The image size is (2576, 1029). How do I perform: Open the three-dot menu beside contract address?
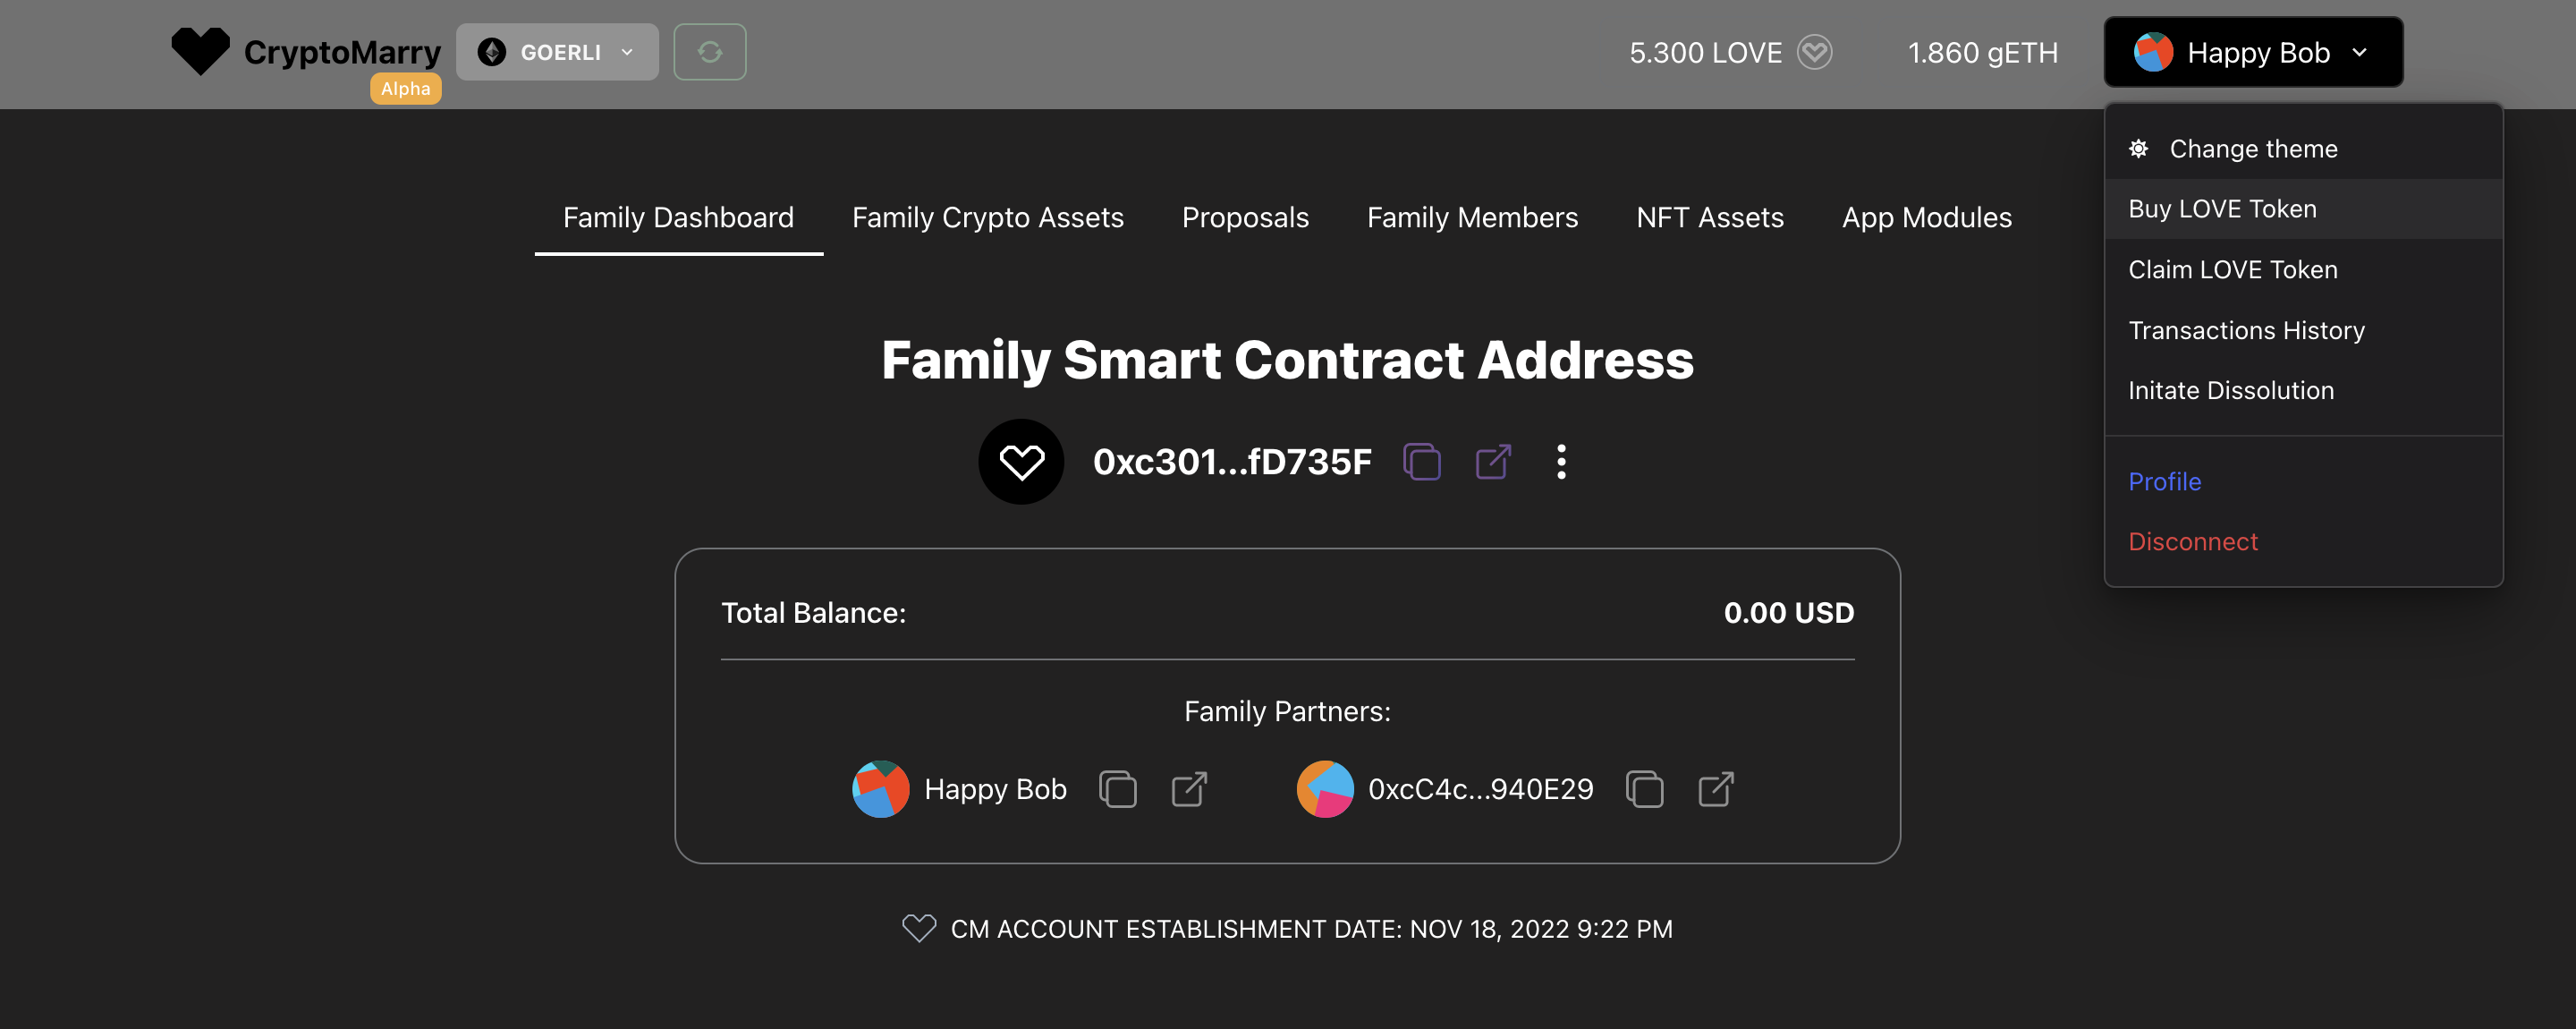(x=1561, y=462)
